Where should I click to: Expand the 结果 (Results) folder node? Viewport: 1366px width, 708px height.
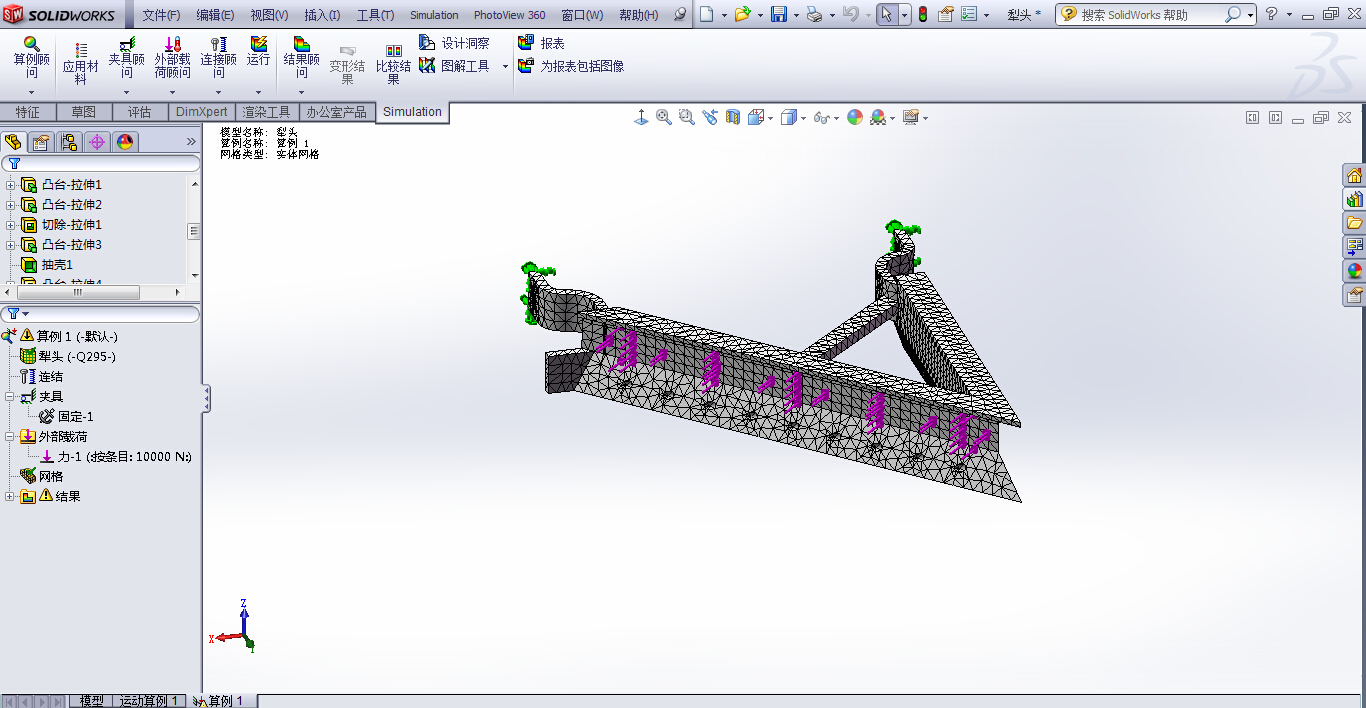pos(10,497)
